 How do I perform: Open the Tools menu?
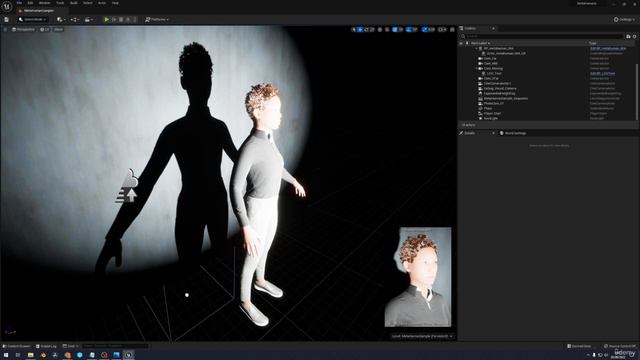pyautogui.click(x=60, y=3)
